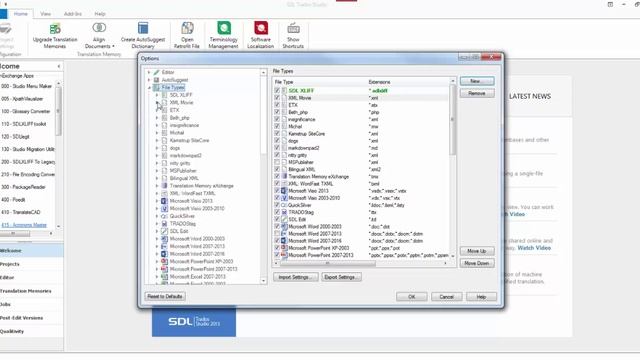
Task: Click the Software Localization ribbon icon
Action: pyautogui.click(x=261, y=28)
